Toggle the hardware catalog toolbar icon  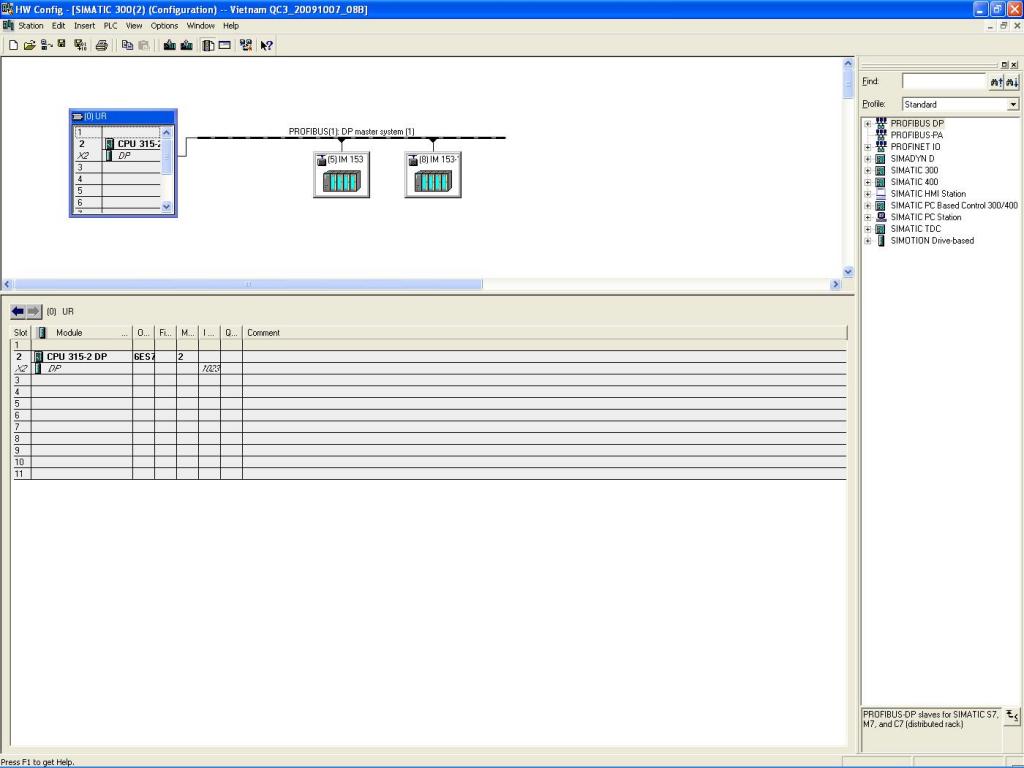[208, 45]
